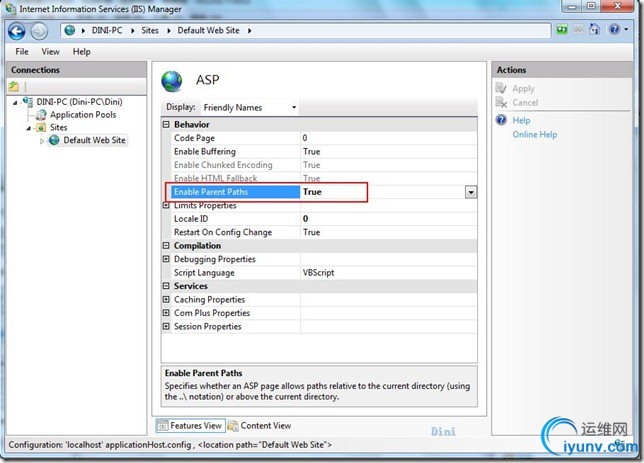Image resolution: width=644 pixels, height=463 pixels.
Task: Click the blue Help question-mark toolbar icon
Action: 614,30
